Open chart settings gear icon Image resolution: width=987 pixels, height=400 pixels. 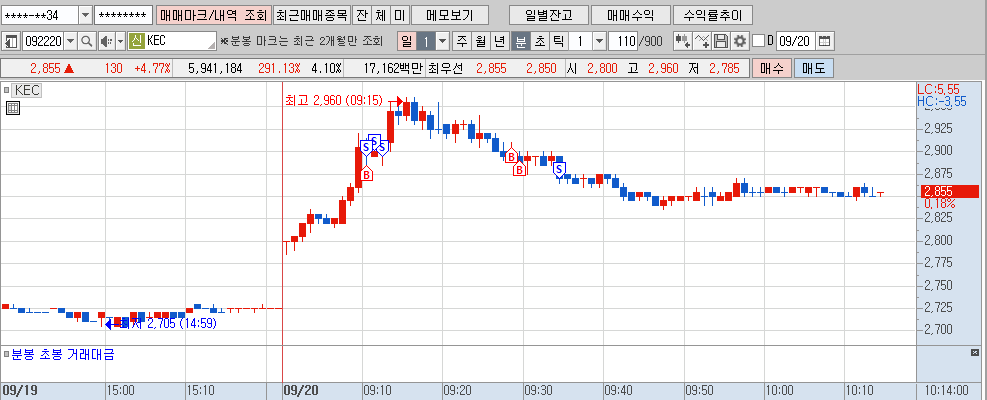point(740,42)
